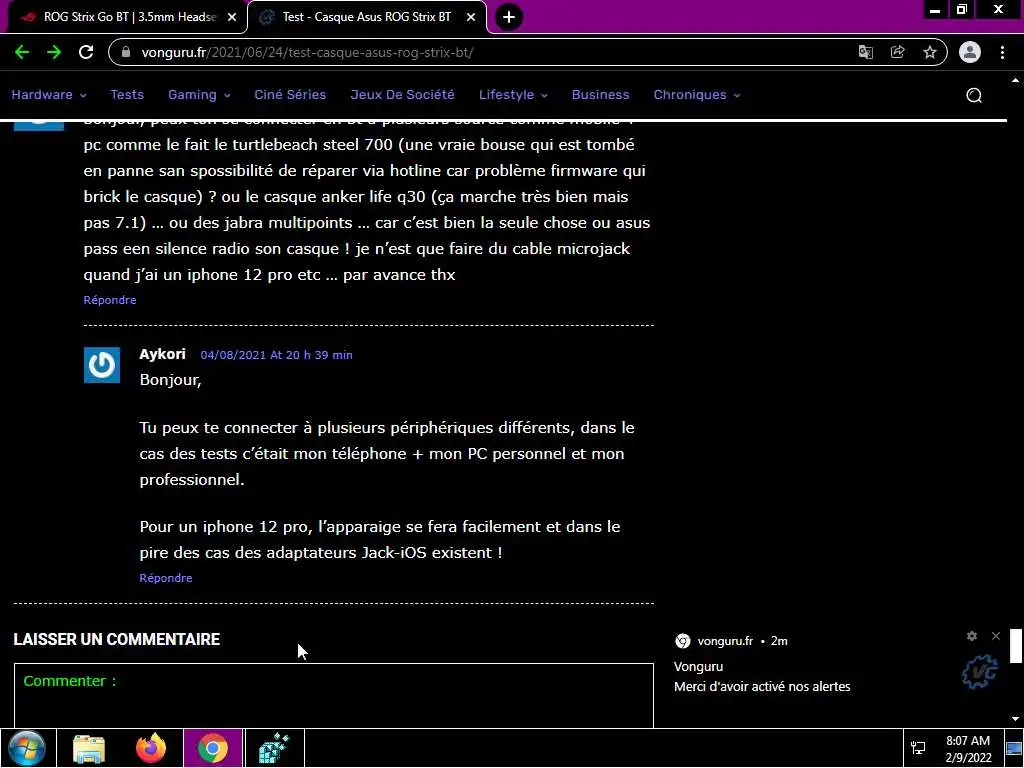
Task: Click the notification text Merci d'avoir activé nos alertes
Action: point(762,686)
